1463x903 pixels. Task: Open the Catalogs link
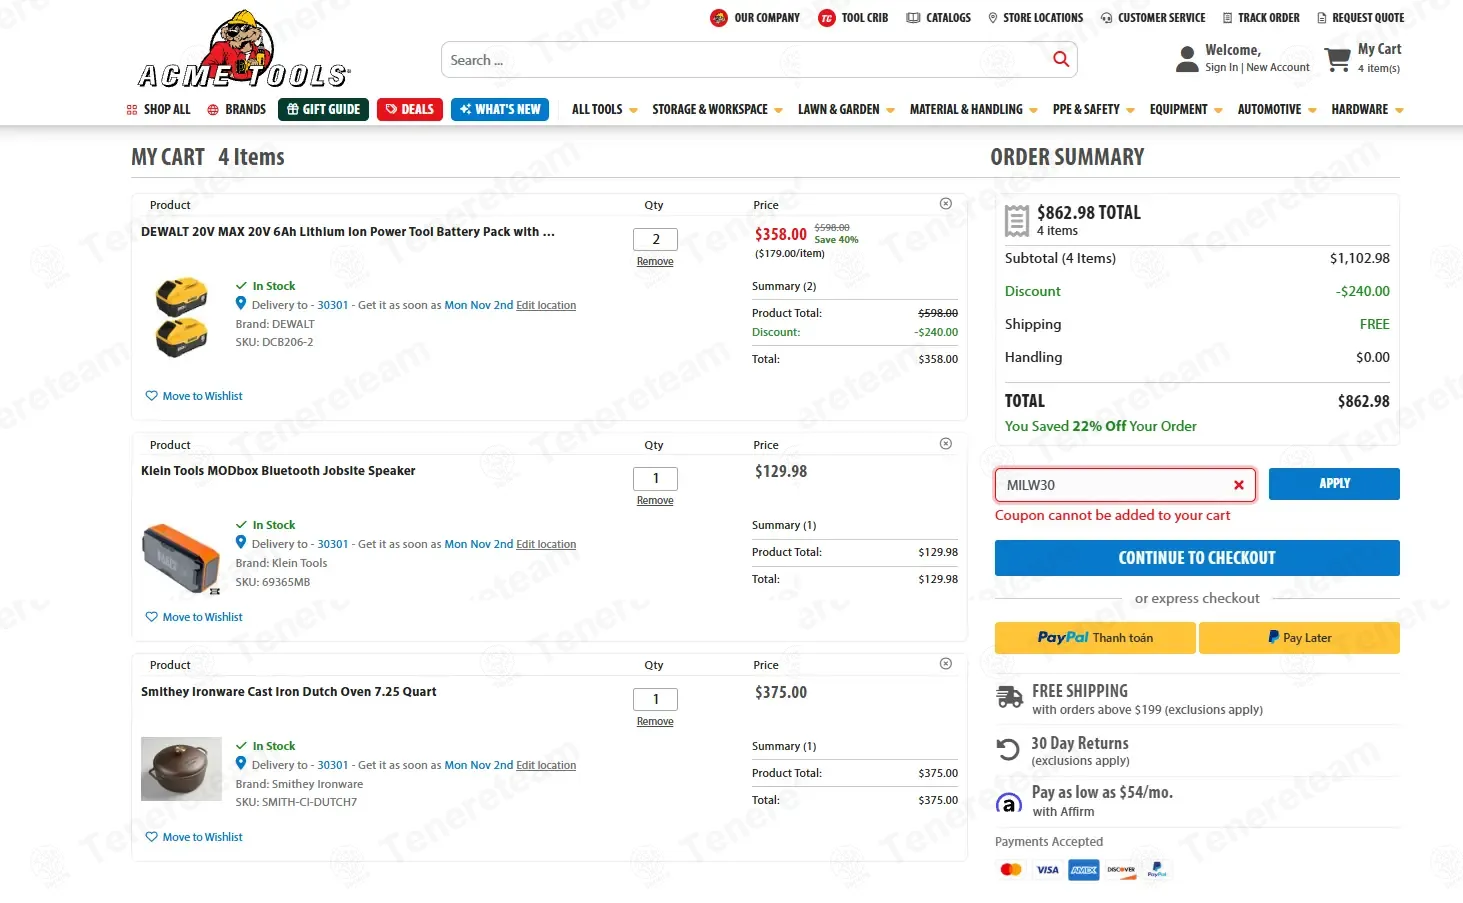(938, 18)
